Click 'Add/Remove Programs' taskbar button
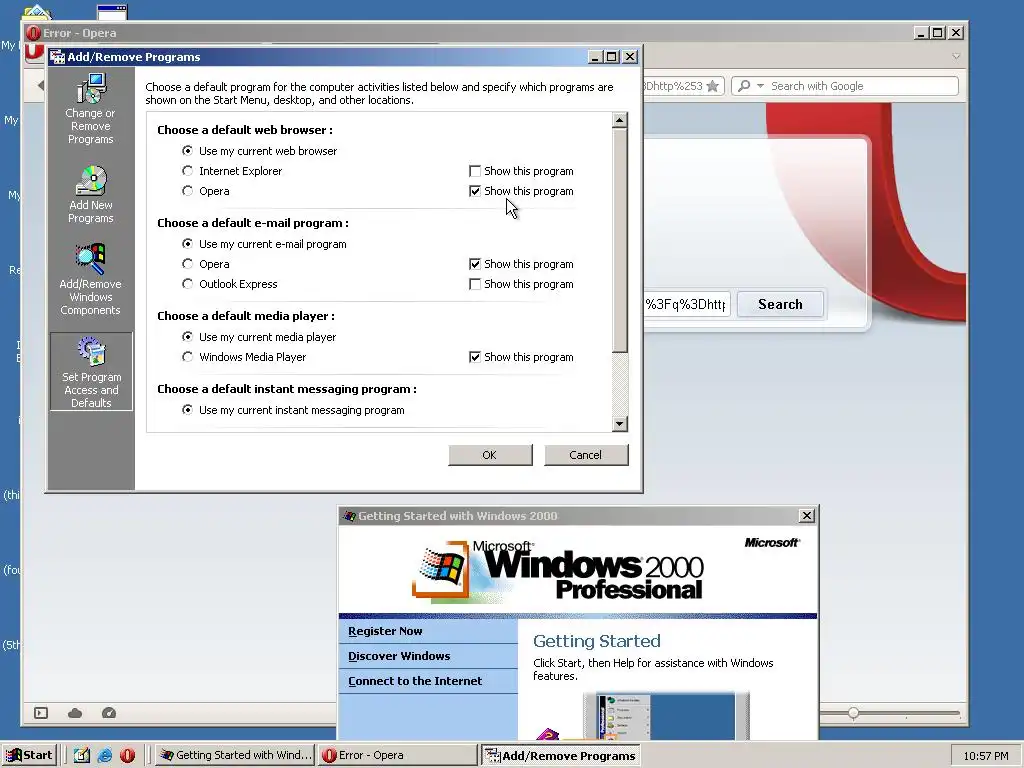This screenshot has height=768, width=1024. pos(560,755)
